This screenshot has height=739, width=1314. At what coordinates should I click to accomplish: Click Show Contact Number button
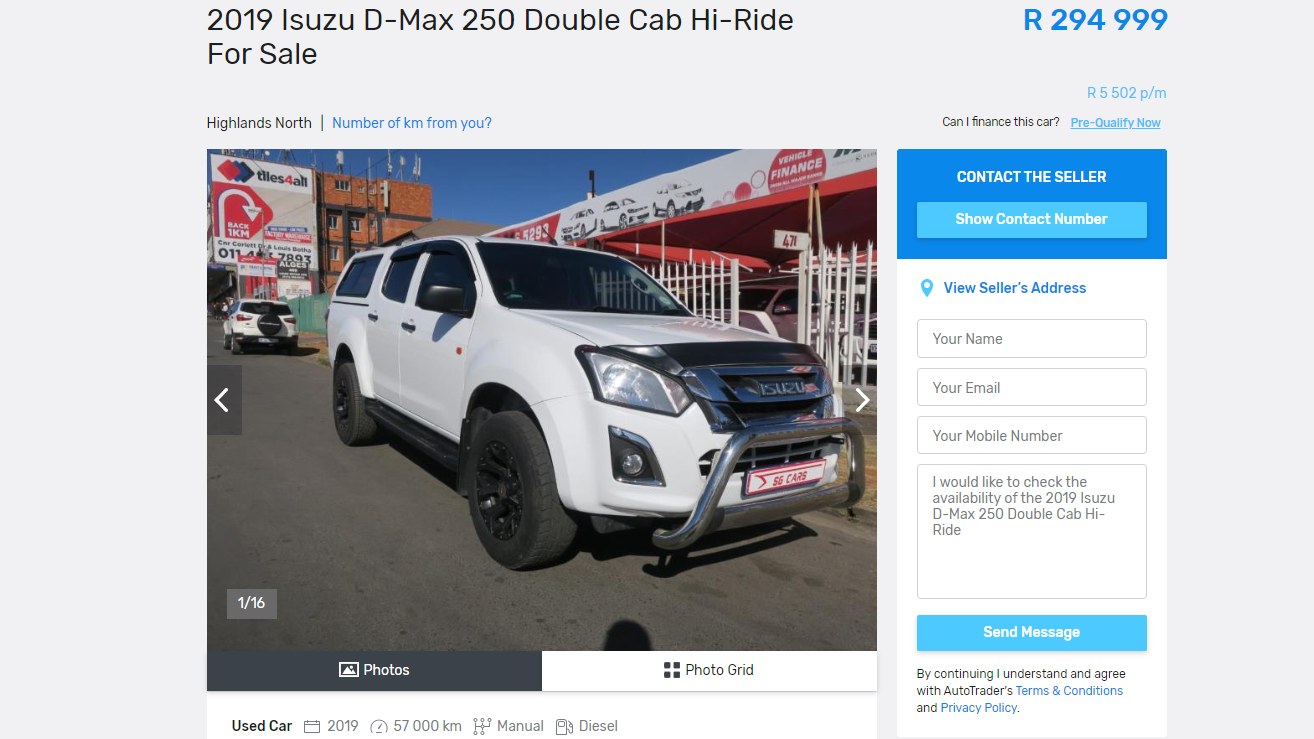(1031, 219)
